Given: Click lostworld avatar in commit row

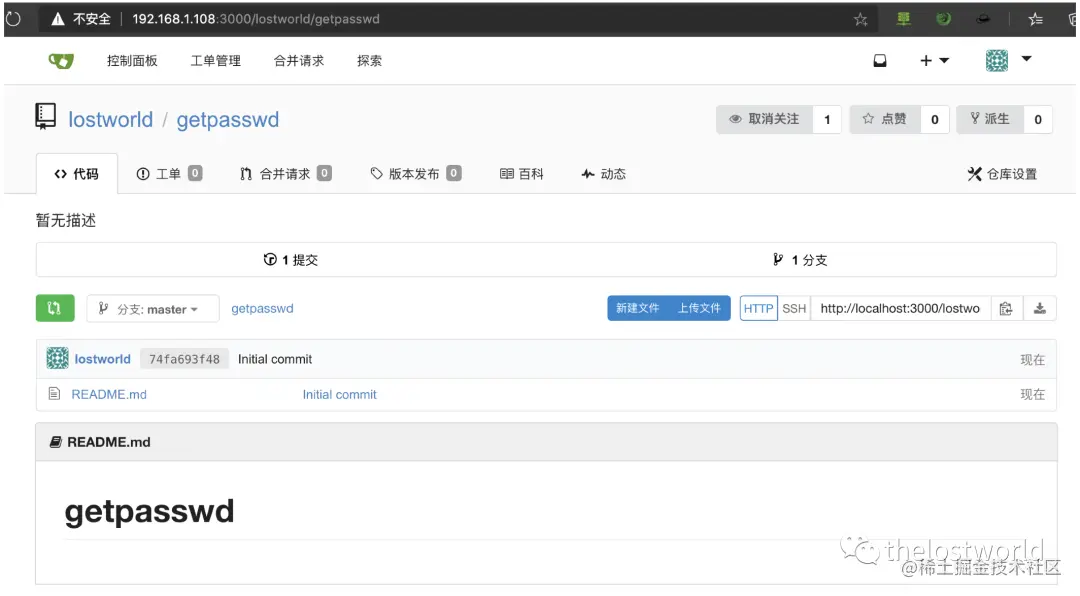Looking at the screenshot, I should (57, 358).
